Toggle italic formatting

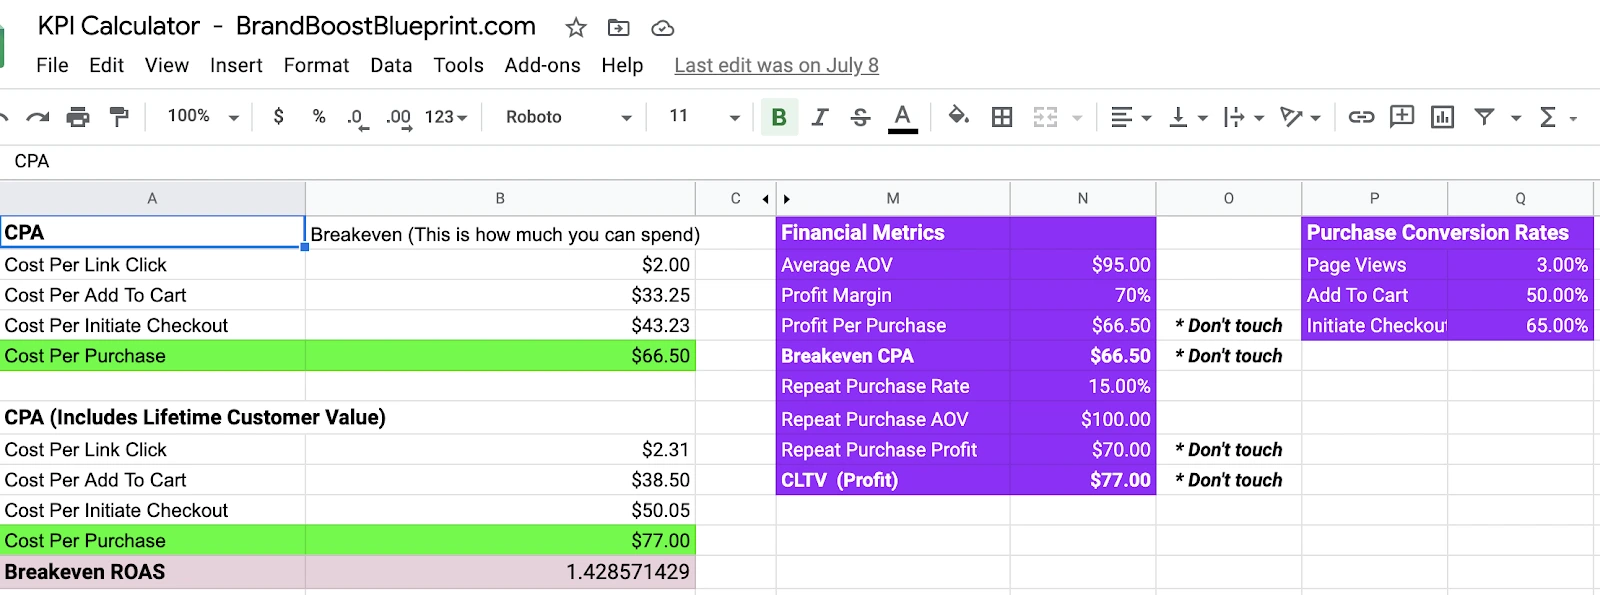(820, 117)
